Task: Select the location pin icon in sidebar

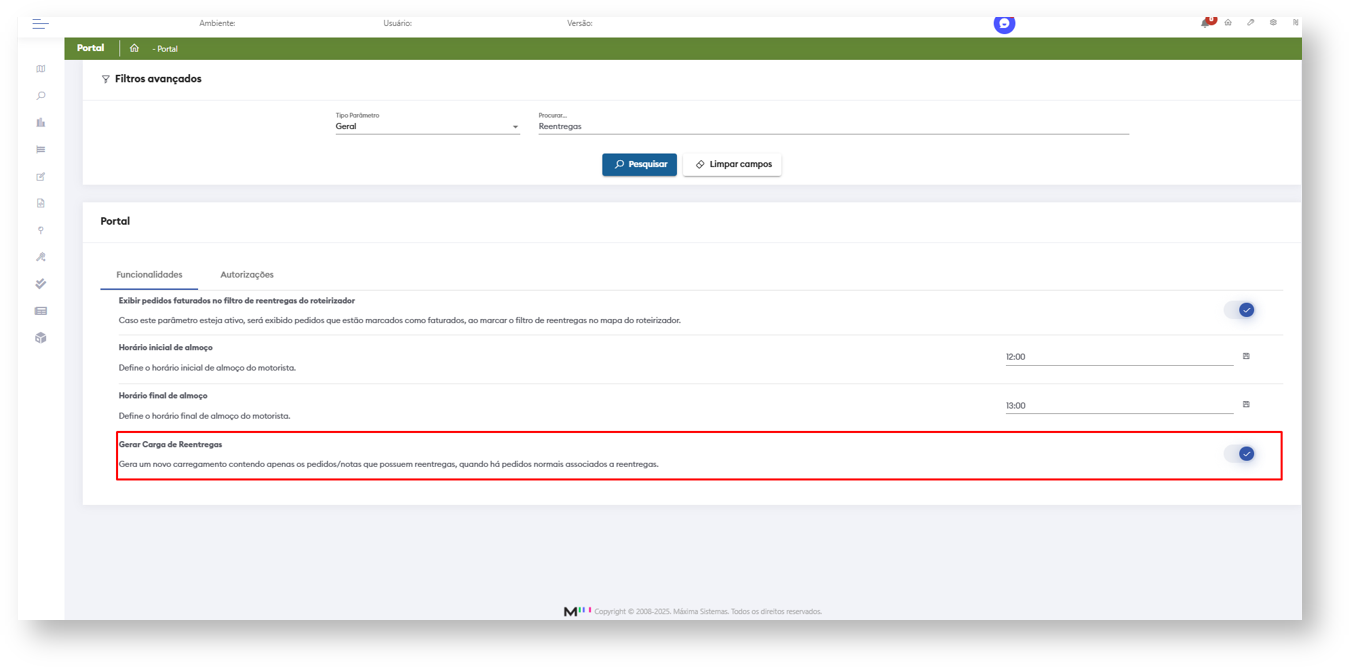Action: pyautogui.click(x=41, y=230)
